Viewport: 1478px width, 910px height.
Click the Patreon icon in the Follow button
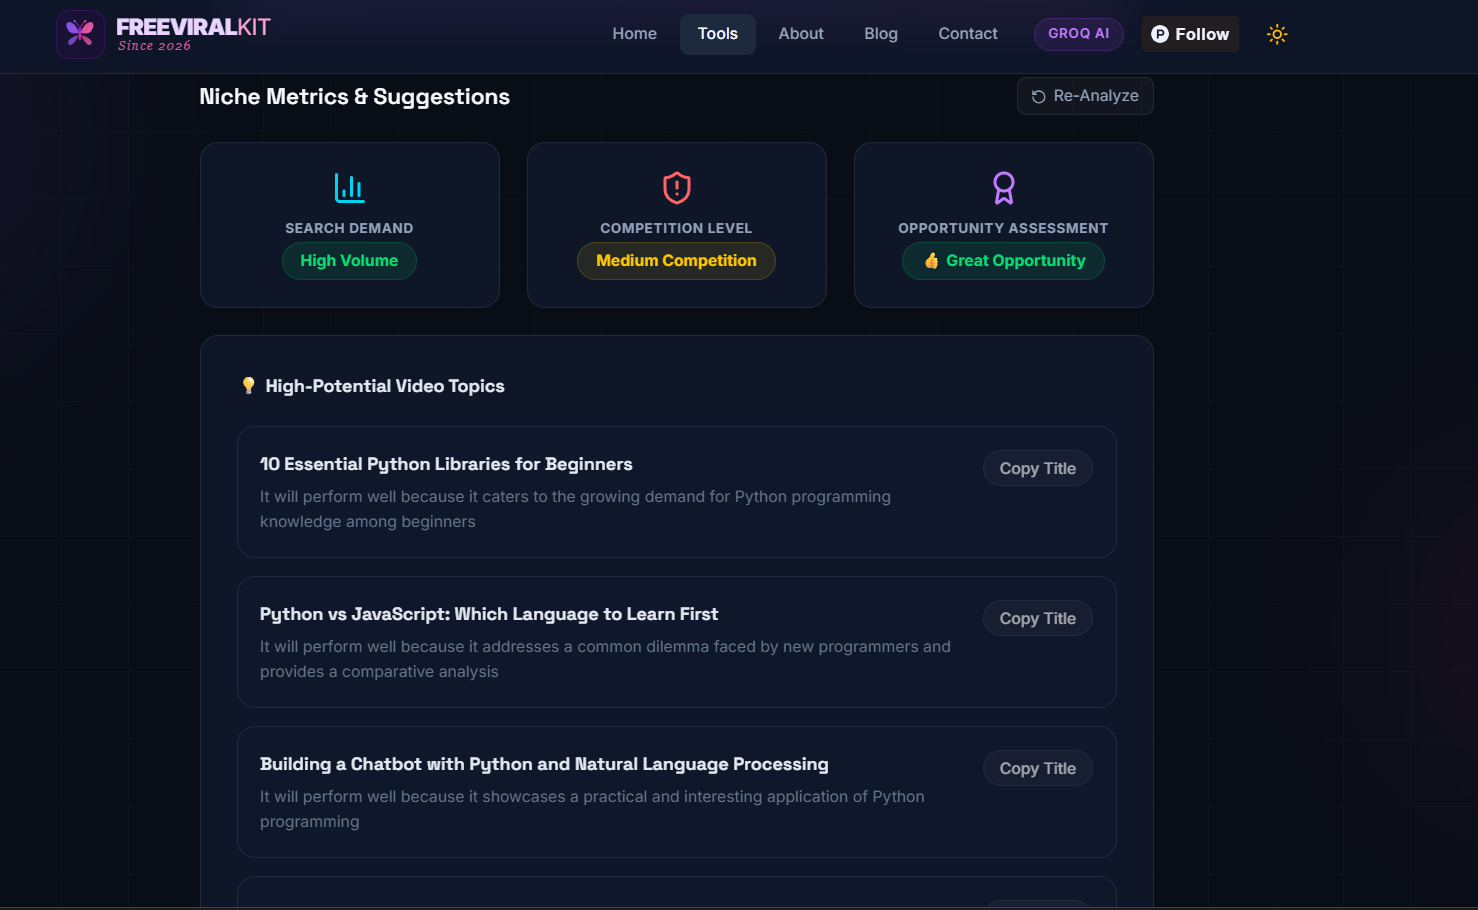pyautogui.click(x=1160, y=34)
